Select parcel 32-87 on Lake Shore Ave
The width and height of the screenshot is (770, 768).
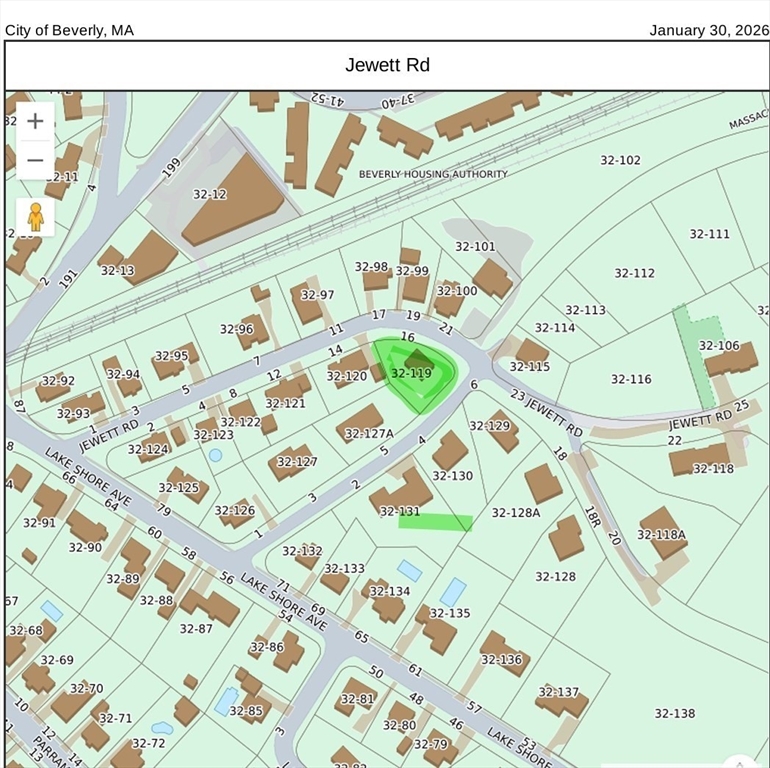[x=196, y=628]
